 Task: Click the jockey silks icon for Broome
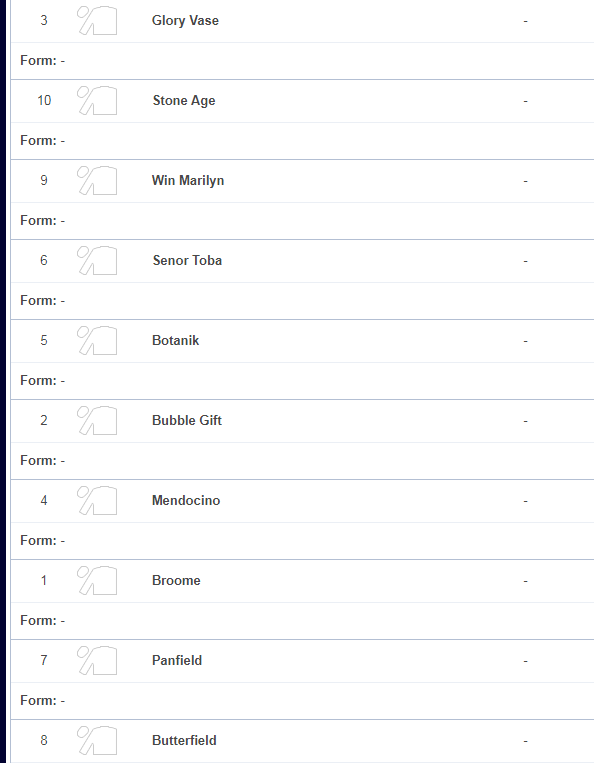coord(97,580)
